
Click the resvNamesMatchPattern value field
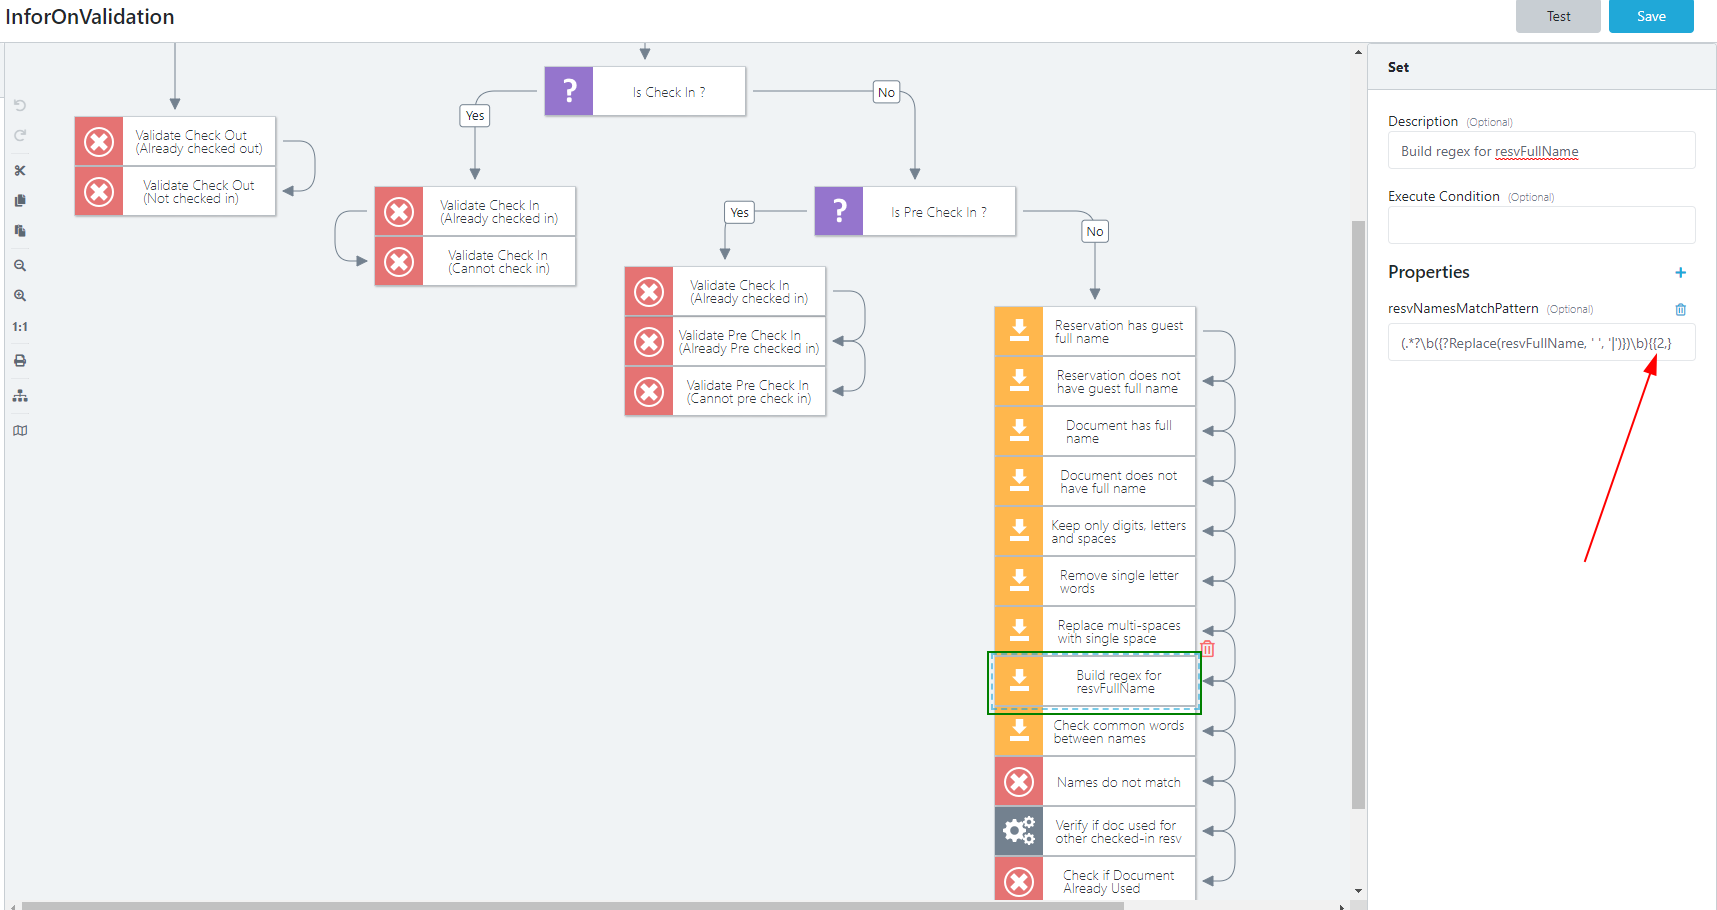[x=1540, y=343]
